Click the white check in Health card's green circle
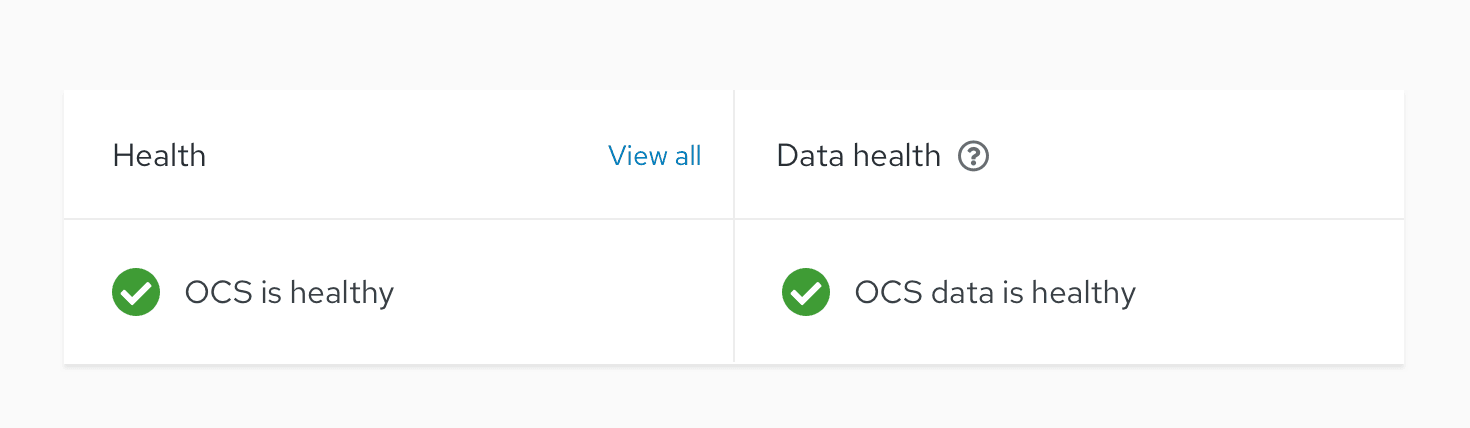This screenshot has width=1470, height=428. click(136, 292)
